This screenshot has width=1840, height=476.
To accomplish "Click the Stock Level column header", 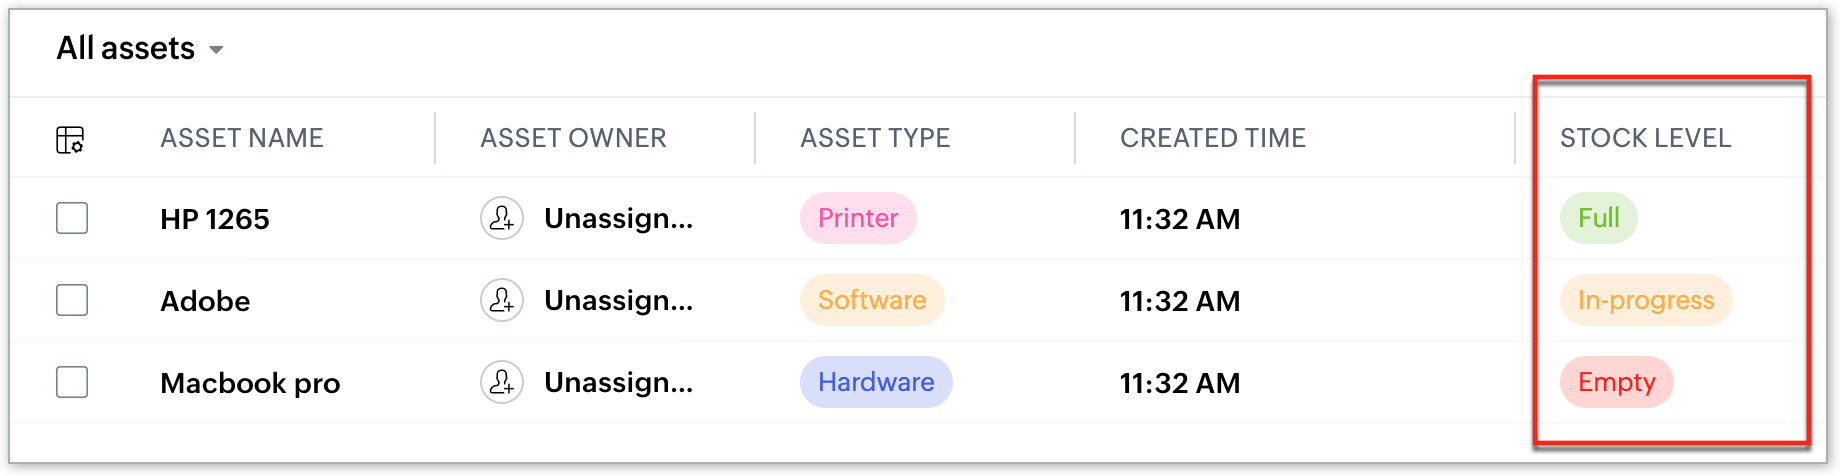I will click(x=1646, y=138).
